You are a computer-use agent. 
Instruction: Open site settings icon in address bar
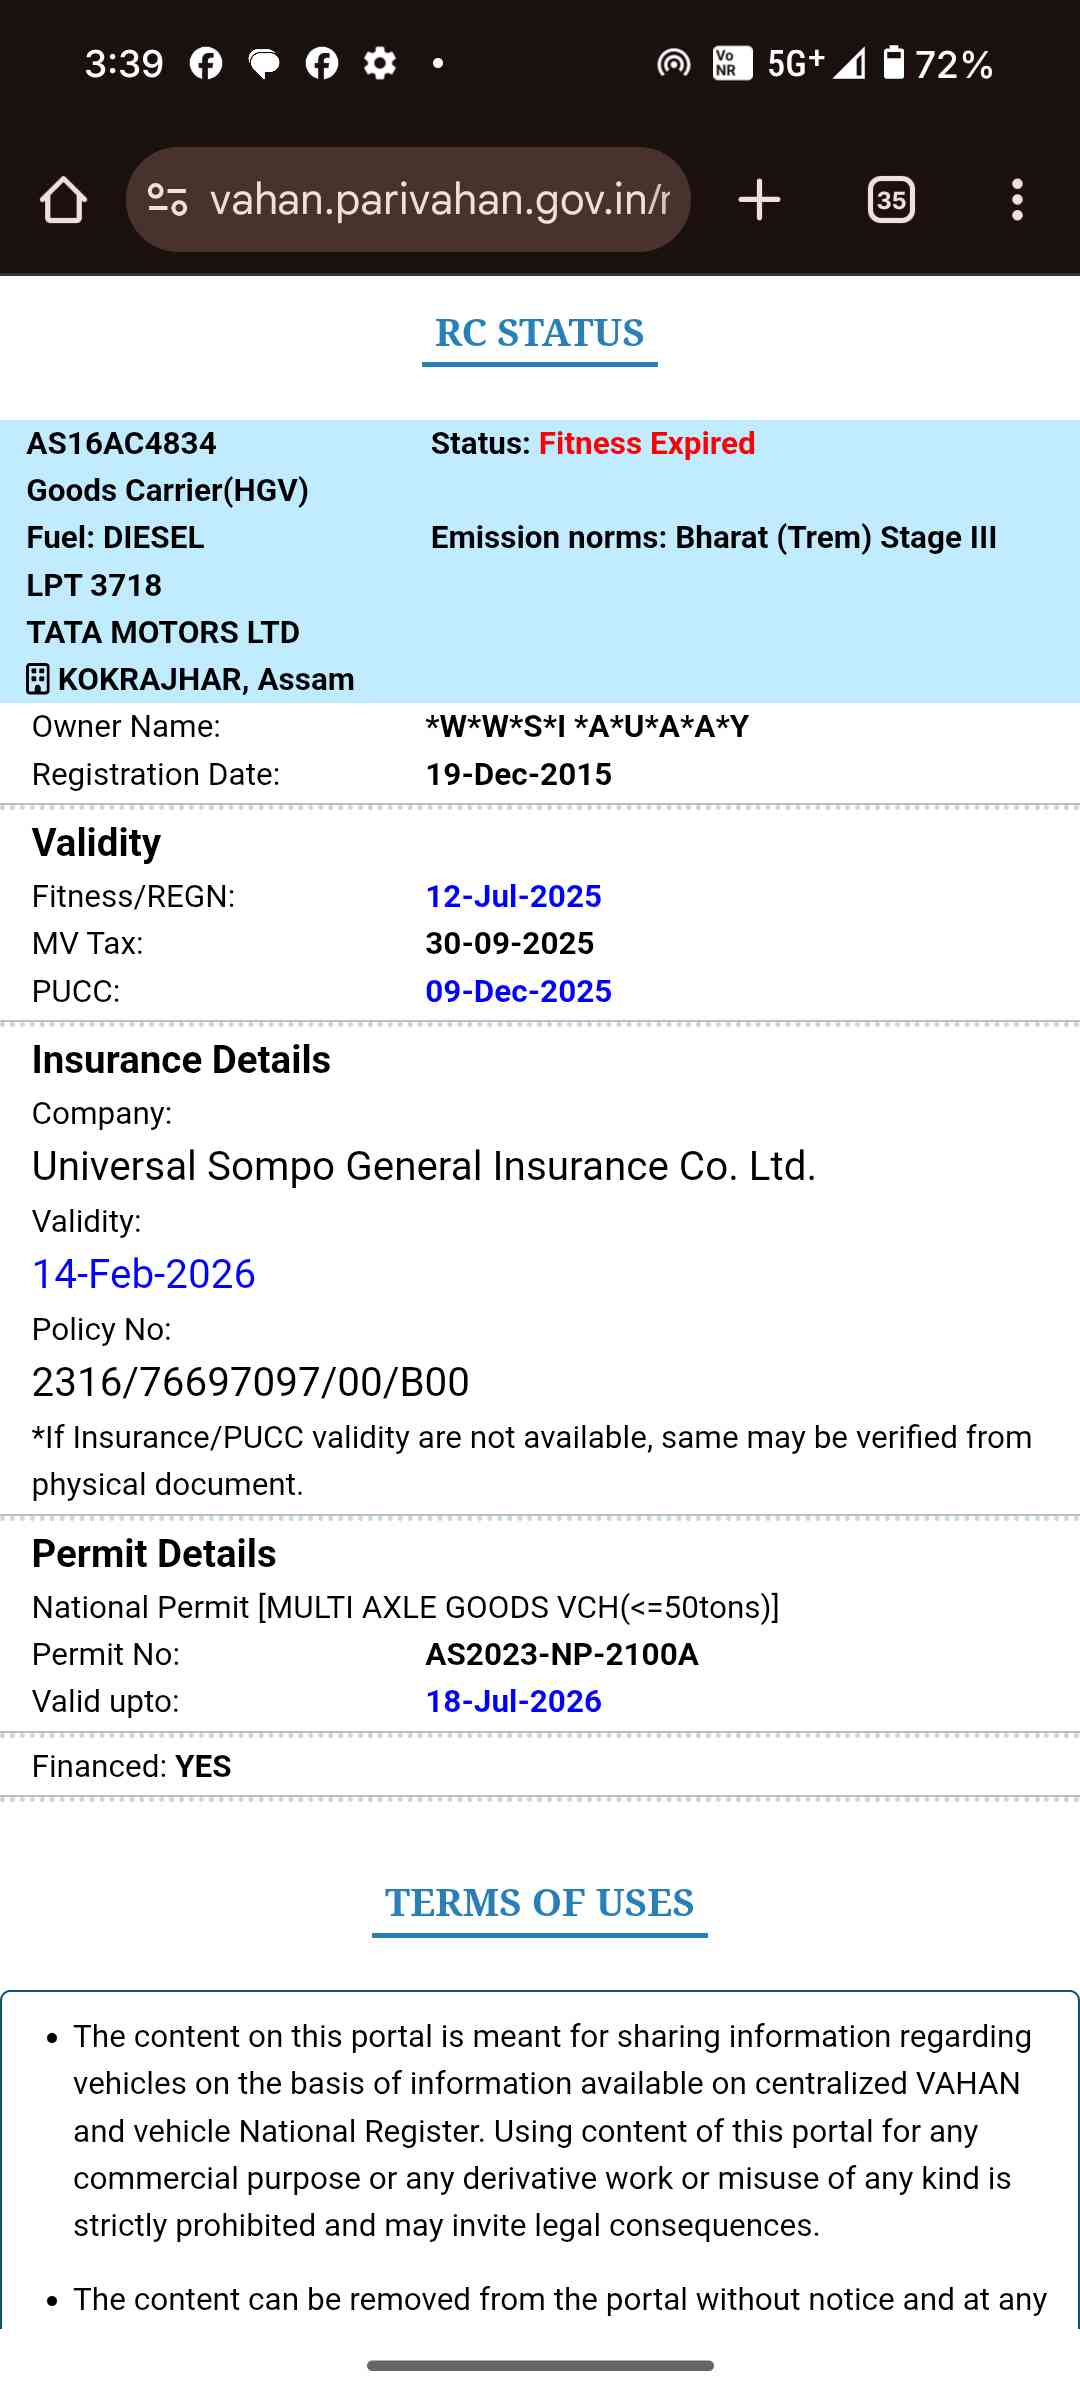pos(167,200)
